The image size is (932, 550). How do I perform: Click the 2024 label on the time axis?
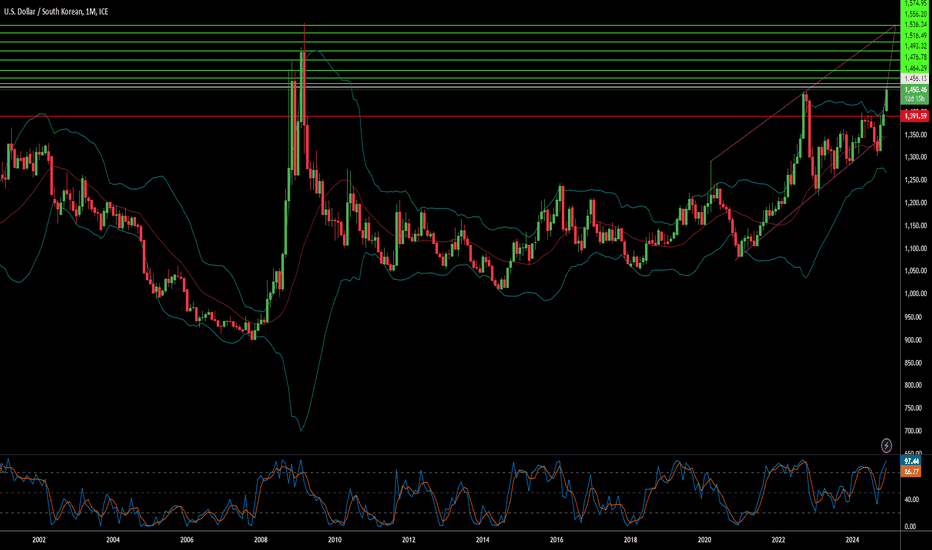pos(852,540)
